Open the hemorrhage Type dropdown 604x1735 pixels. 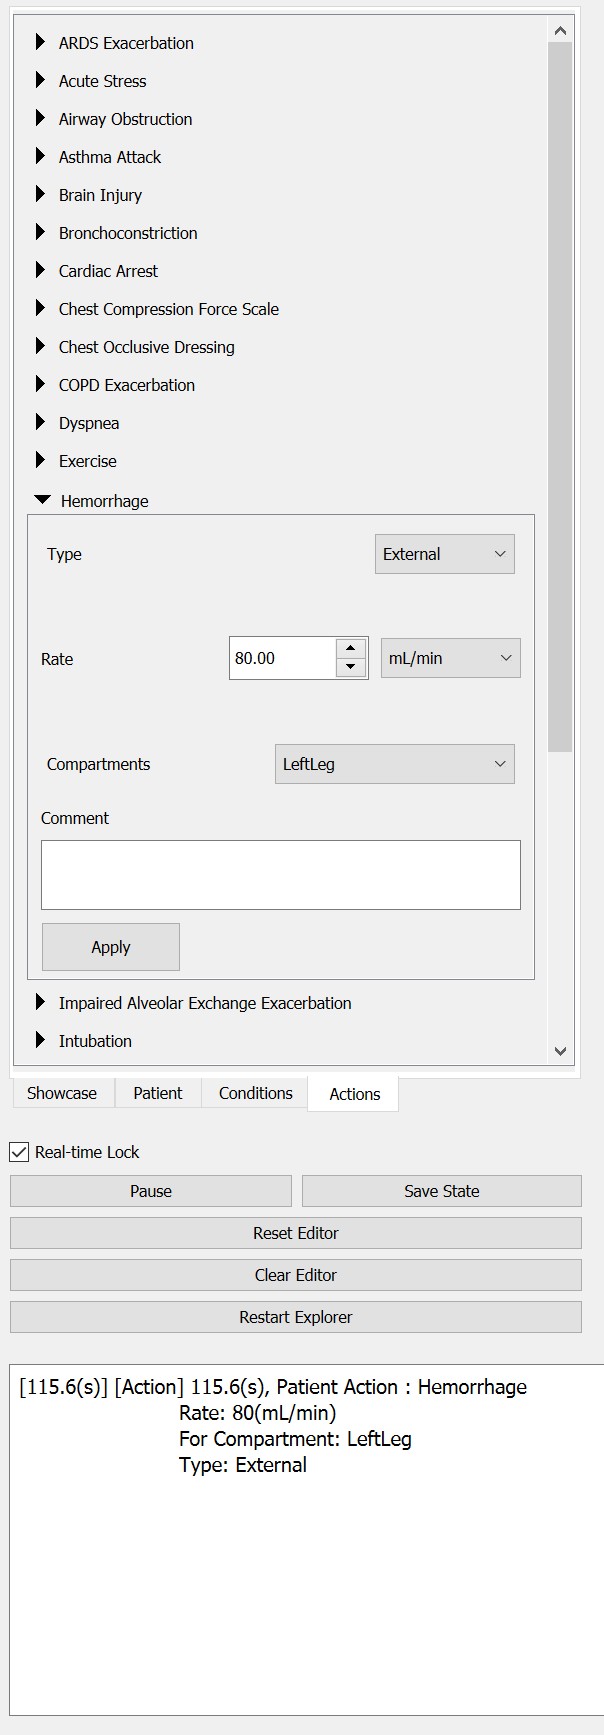[x=445, y=554]
